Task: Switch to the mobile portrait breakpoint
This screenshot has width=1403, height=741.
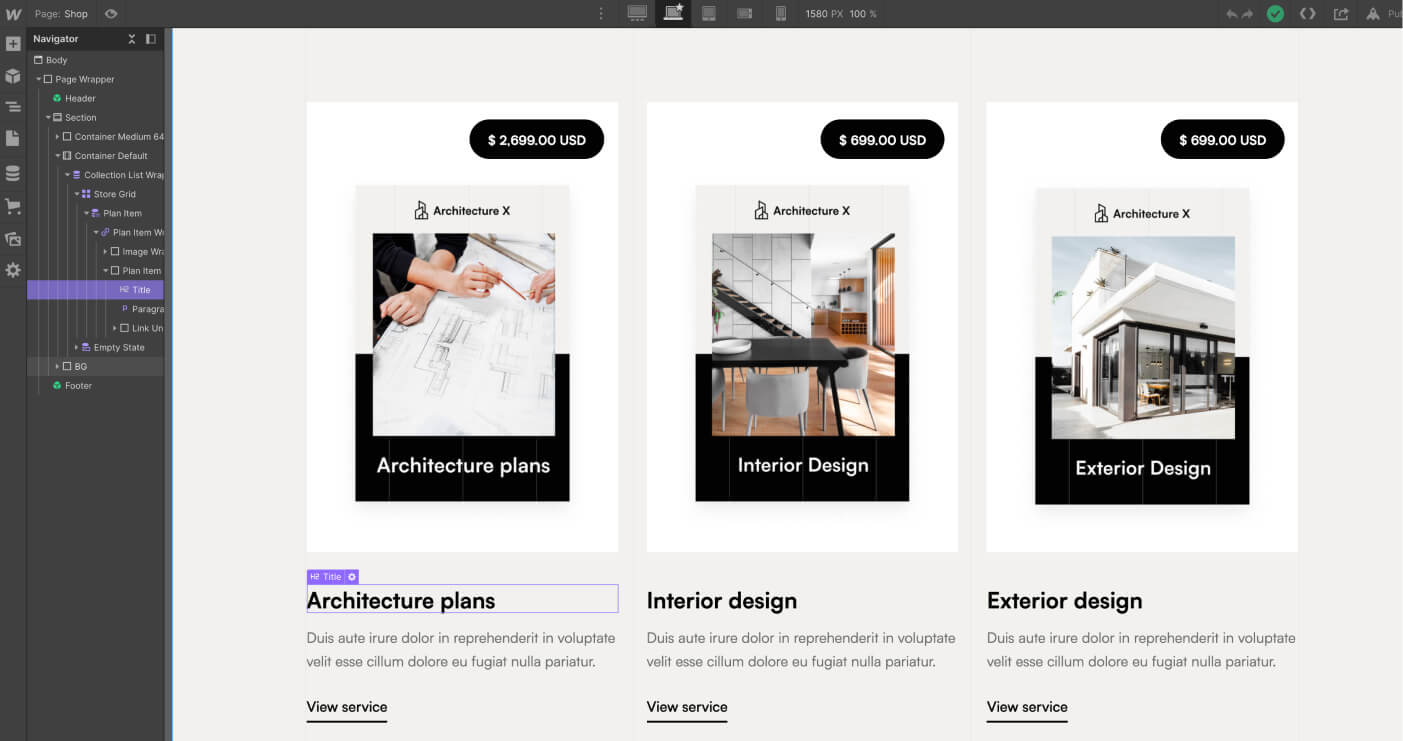Action: 780,13
